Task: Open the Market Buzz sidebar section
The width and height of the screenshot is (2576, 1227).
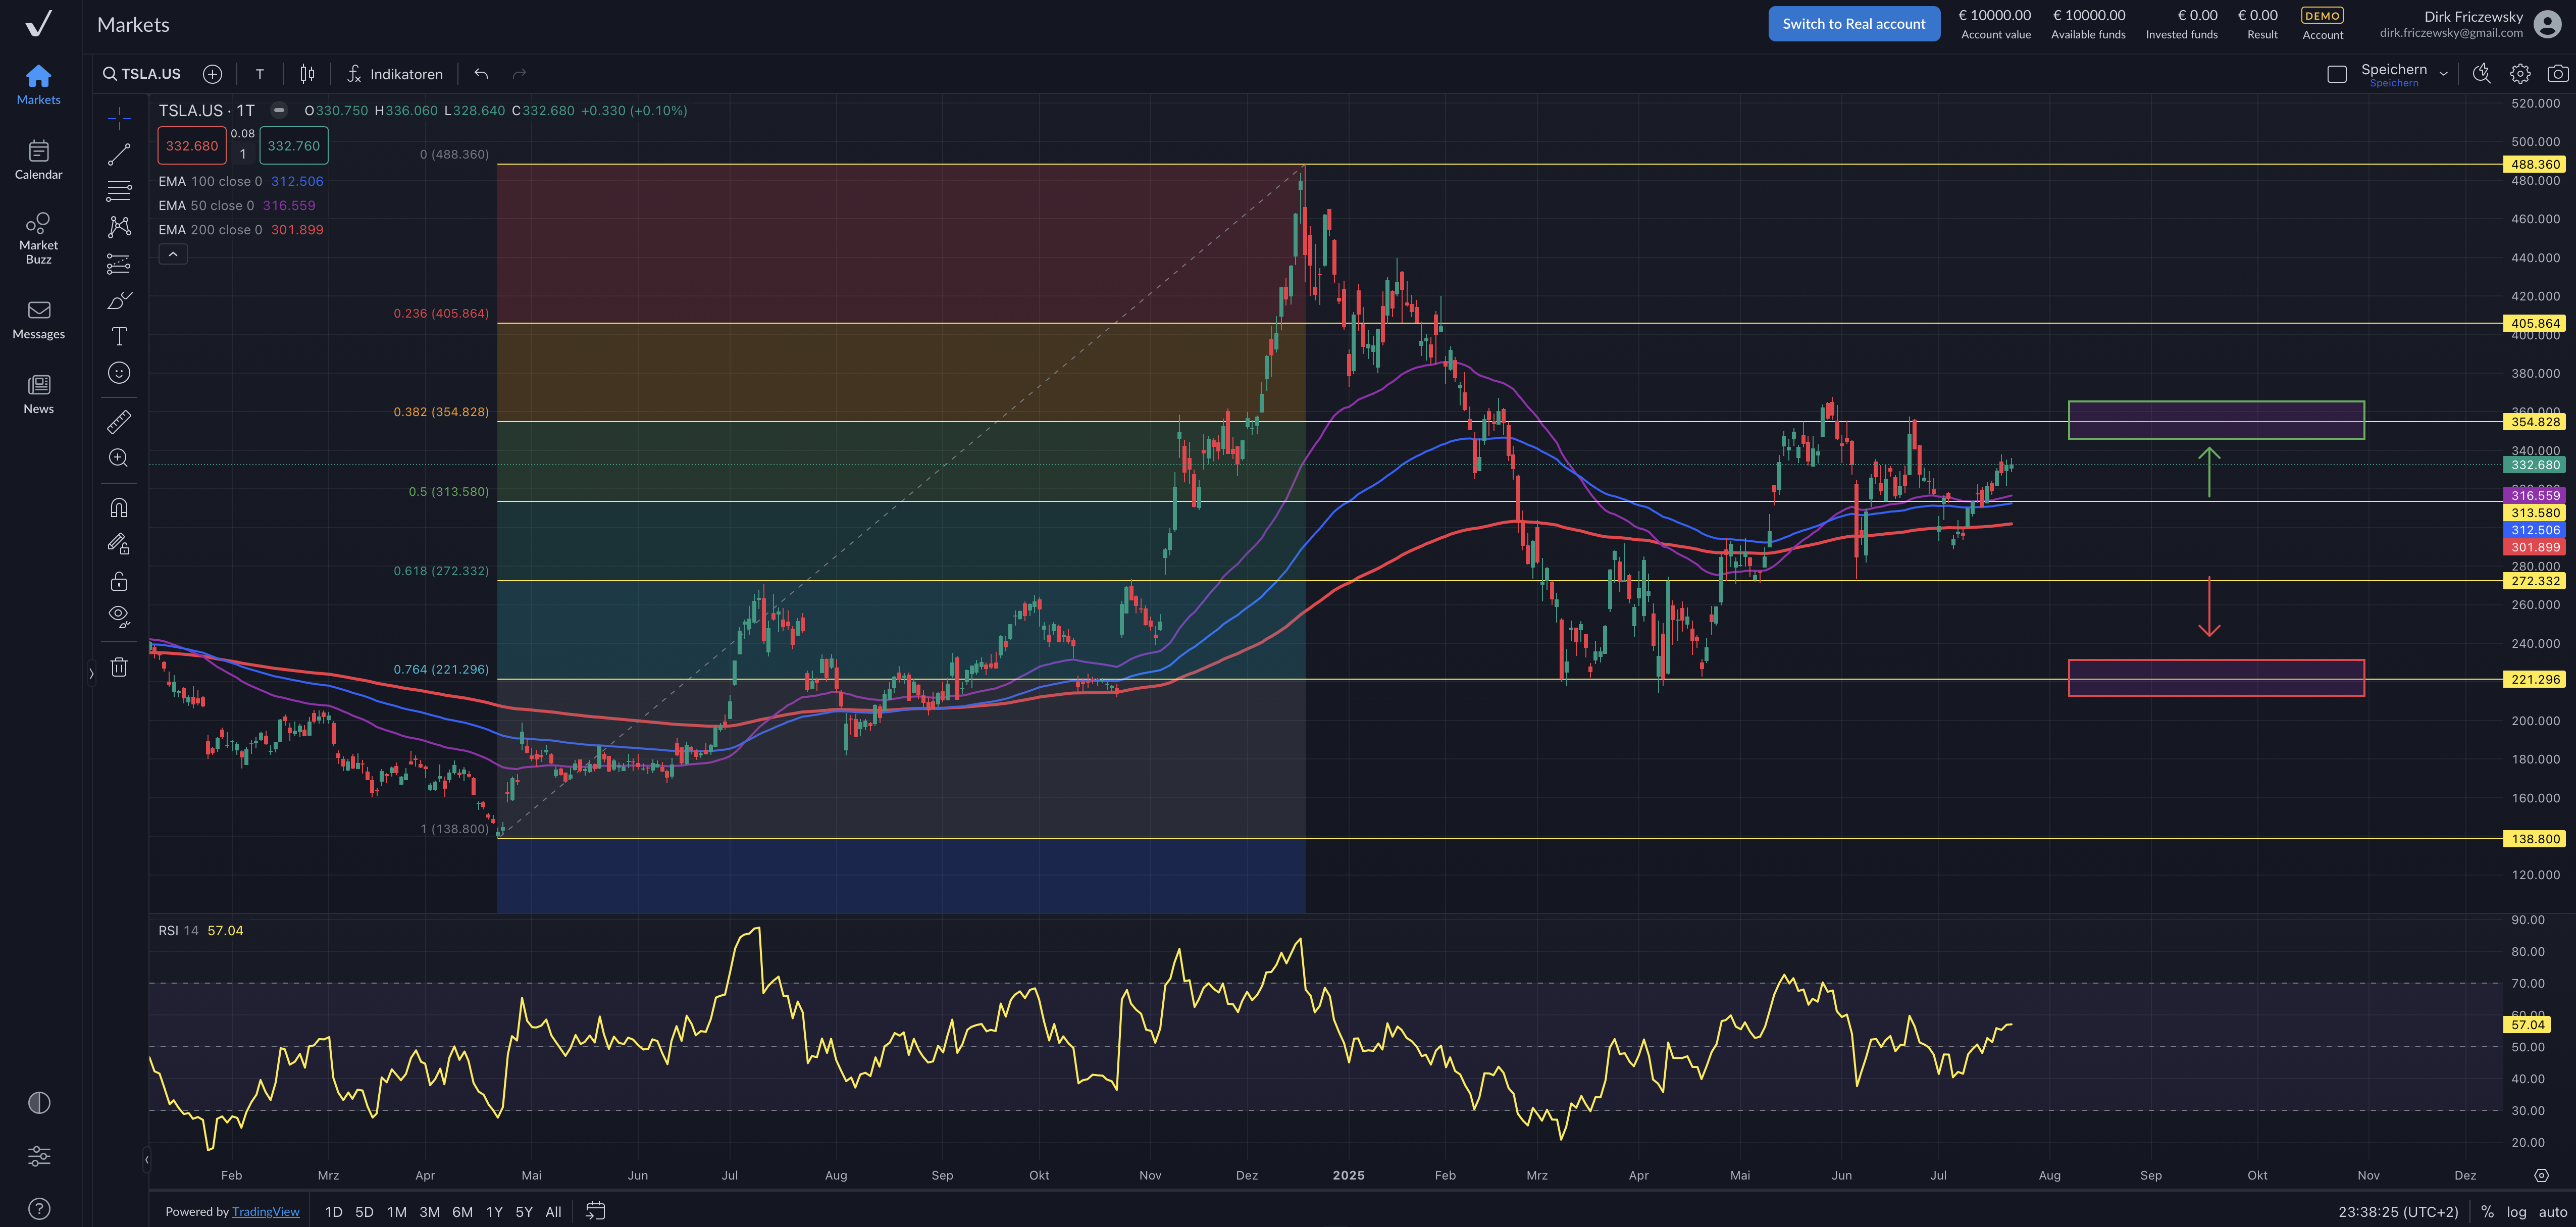Action: coord(38,237)
